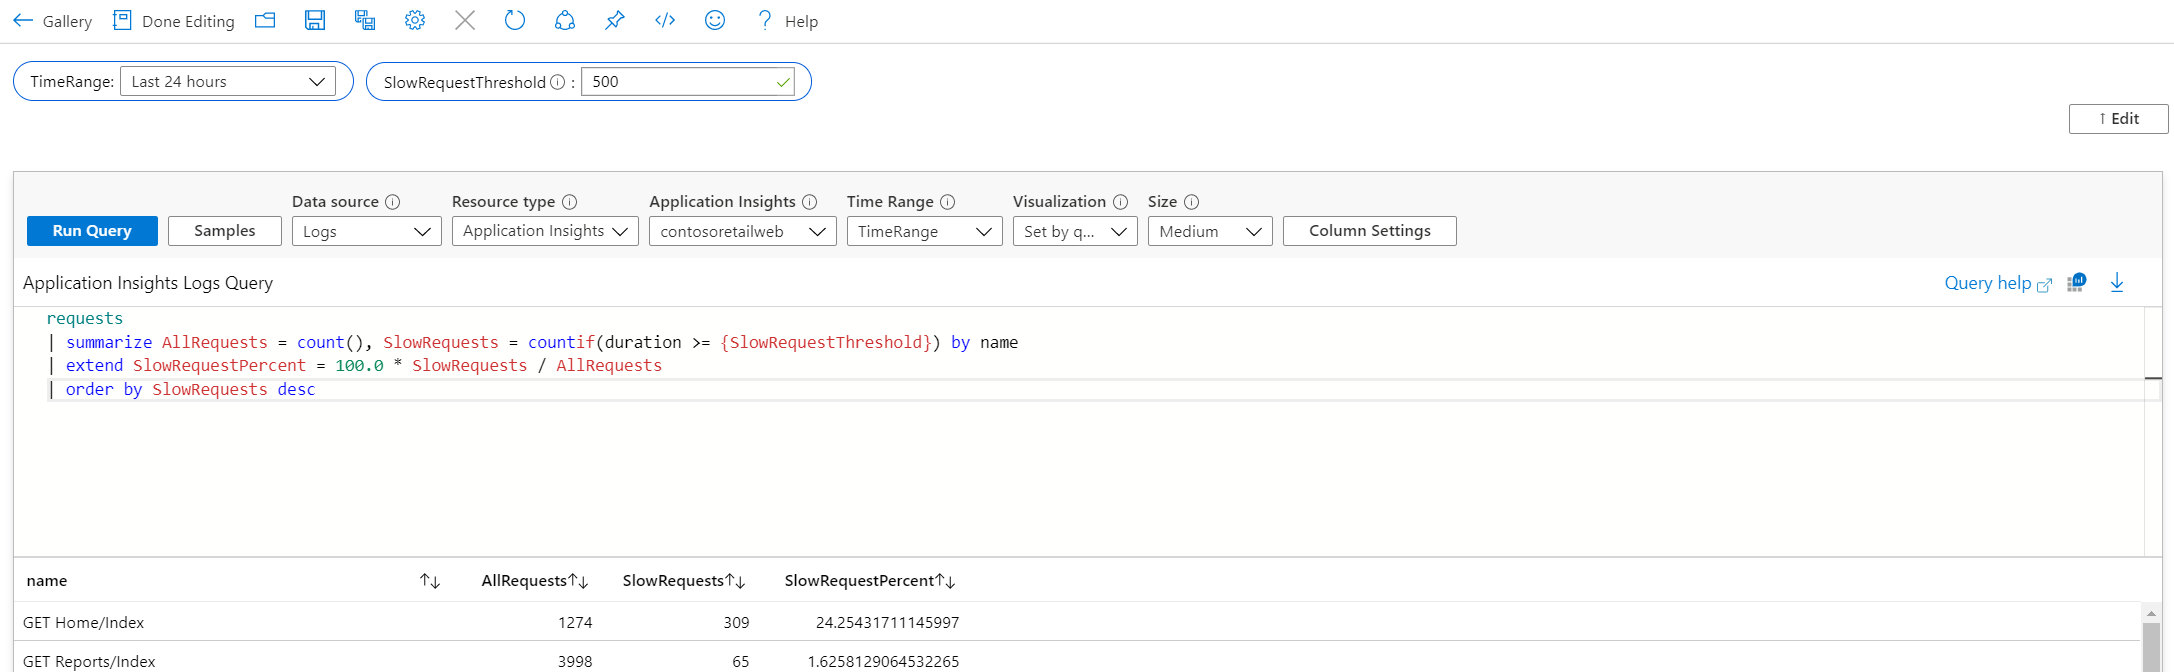
Task: Sort by the AllRequests column header
Action: tap(535, 581)
